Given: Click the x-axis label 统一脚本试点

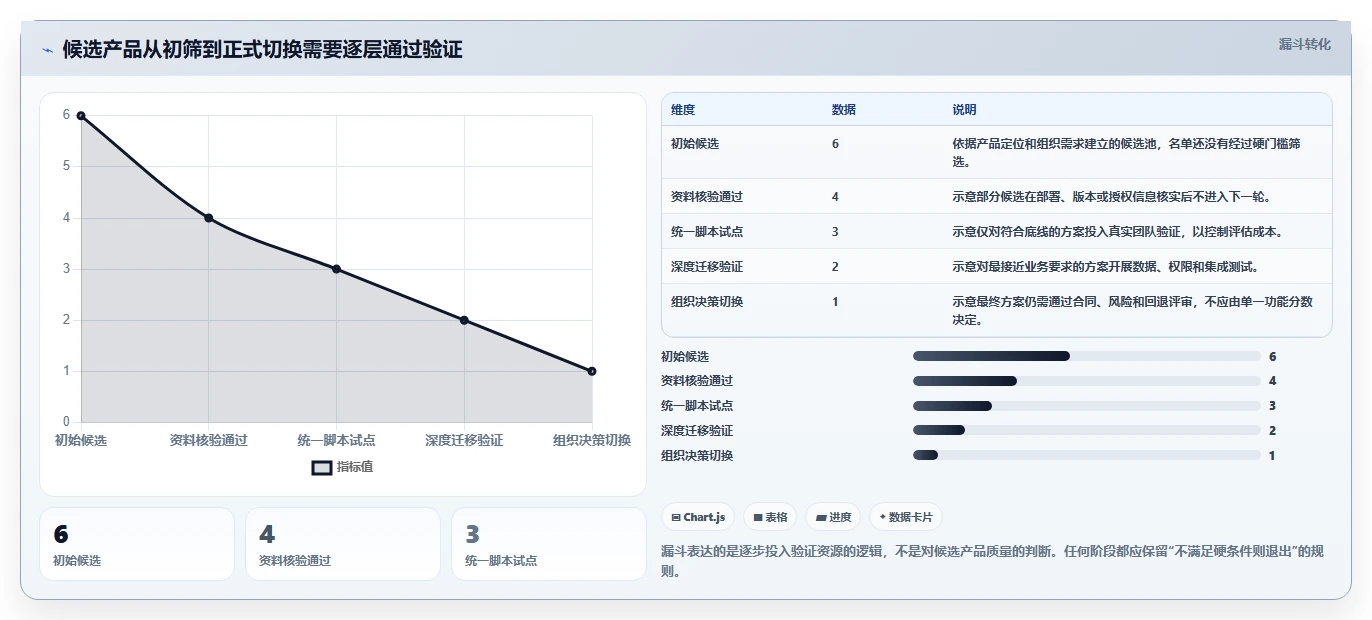Looking at the screenshot, I should click(336, 440).
